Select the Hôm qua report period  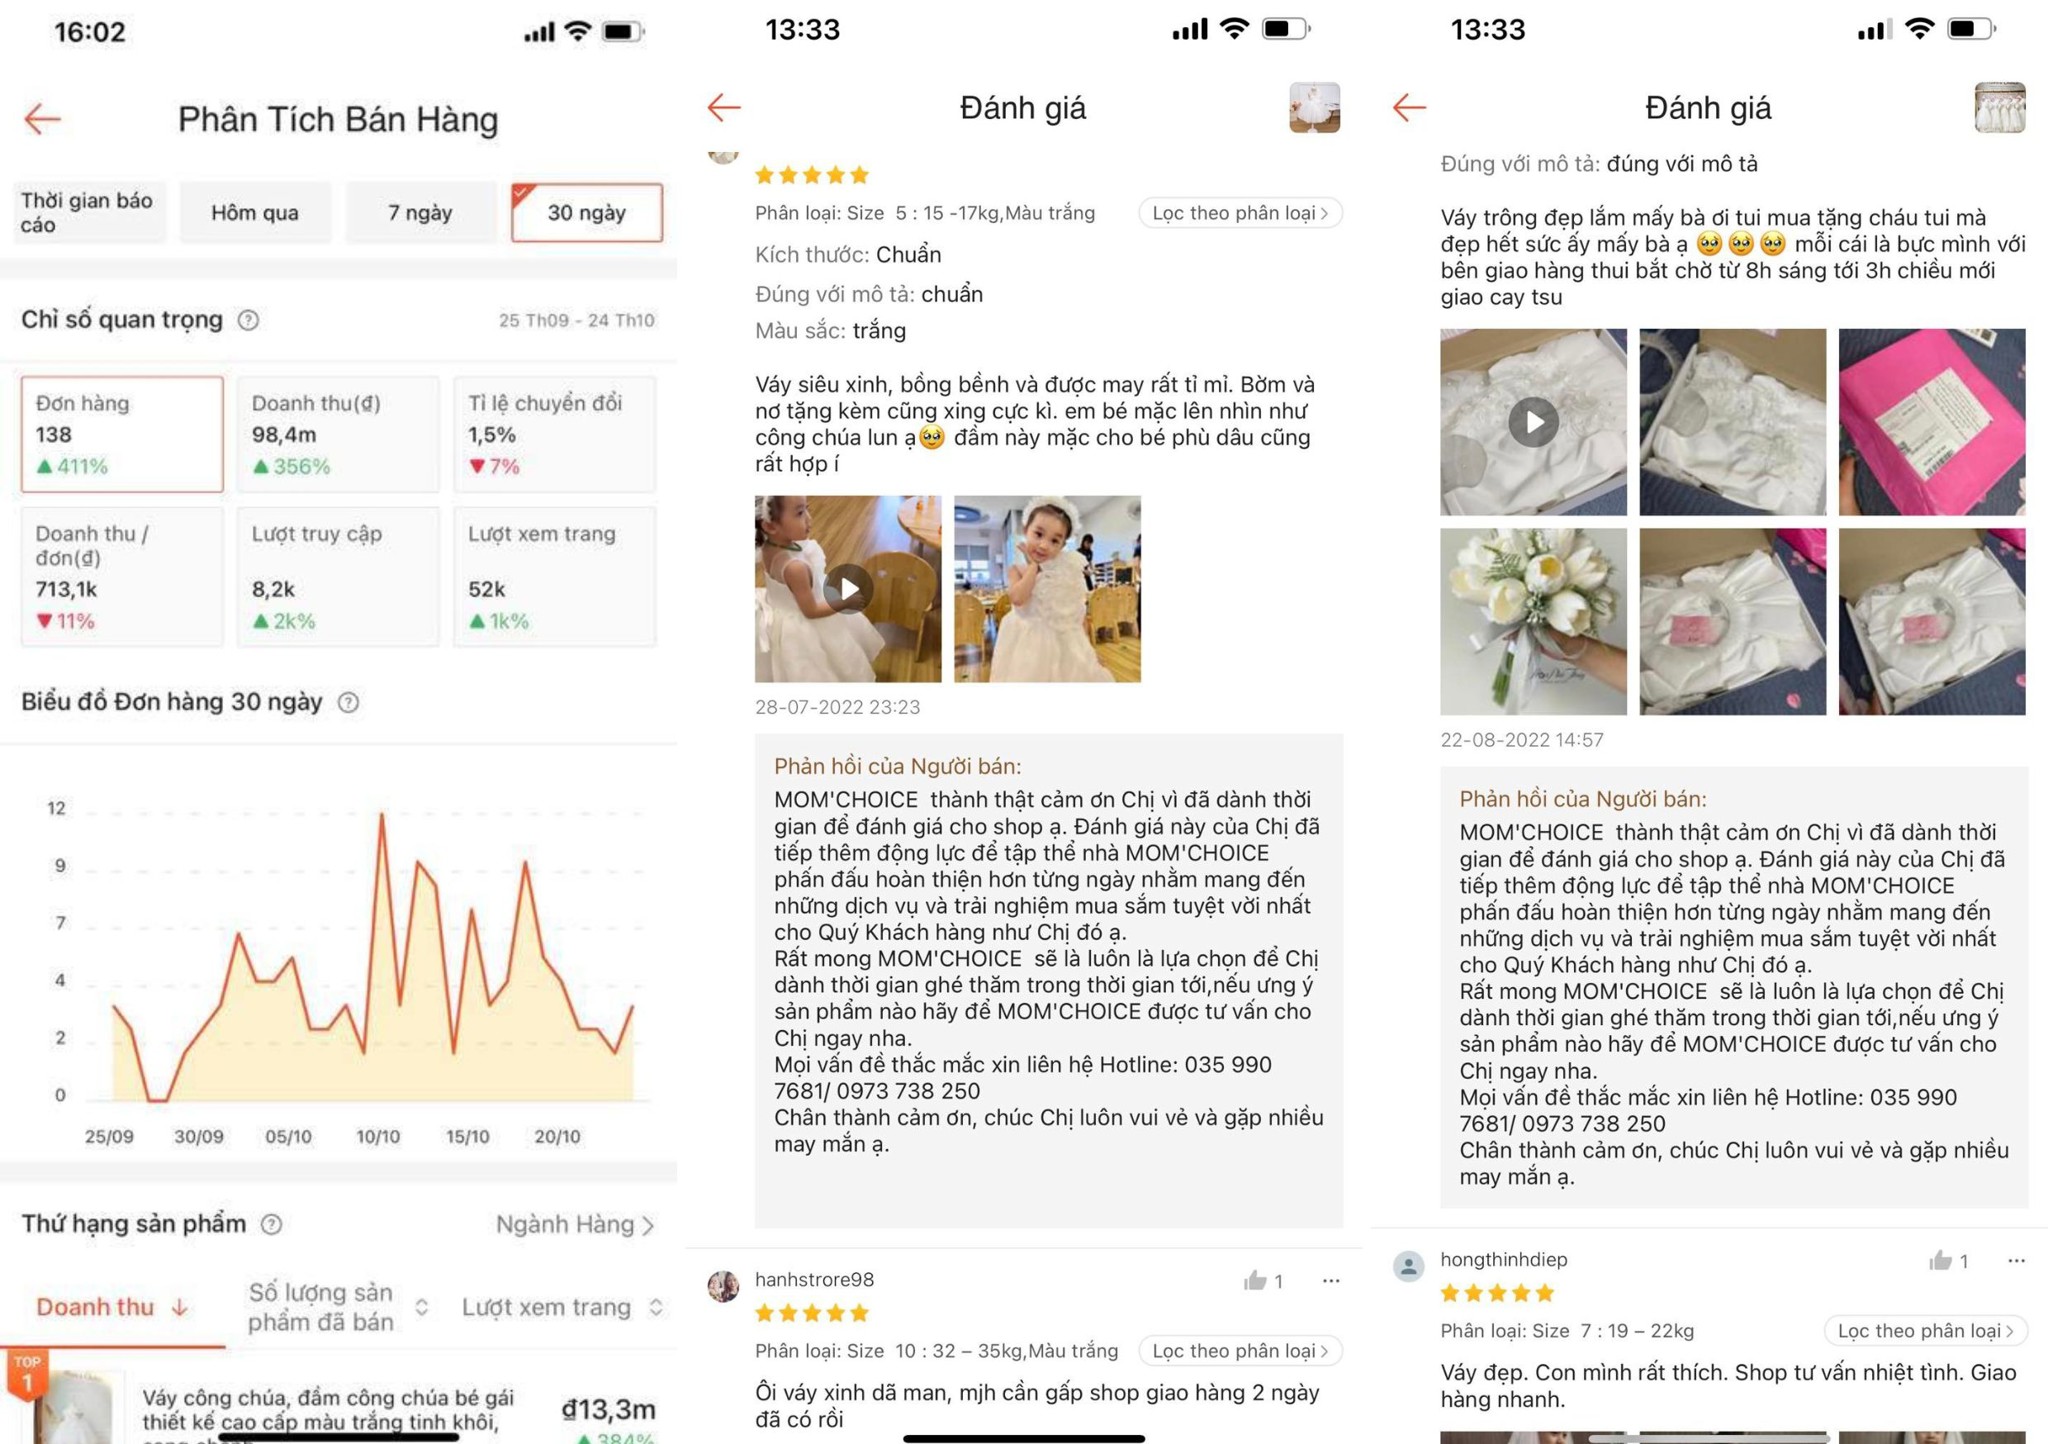(255, 212)
